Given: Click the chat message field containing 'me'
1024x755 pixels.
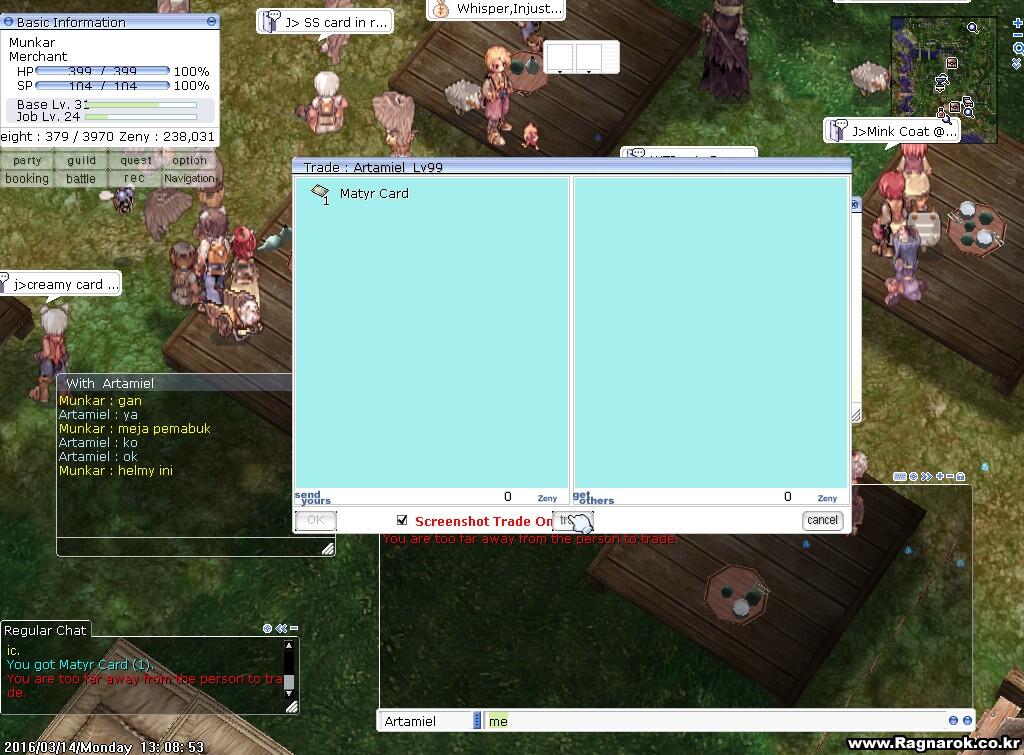Looking at the screenshot, I should [715, 721].
